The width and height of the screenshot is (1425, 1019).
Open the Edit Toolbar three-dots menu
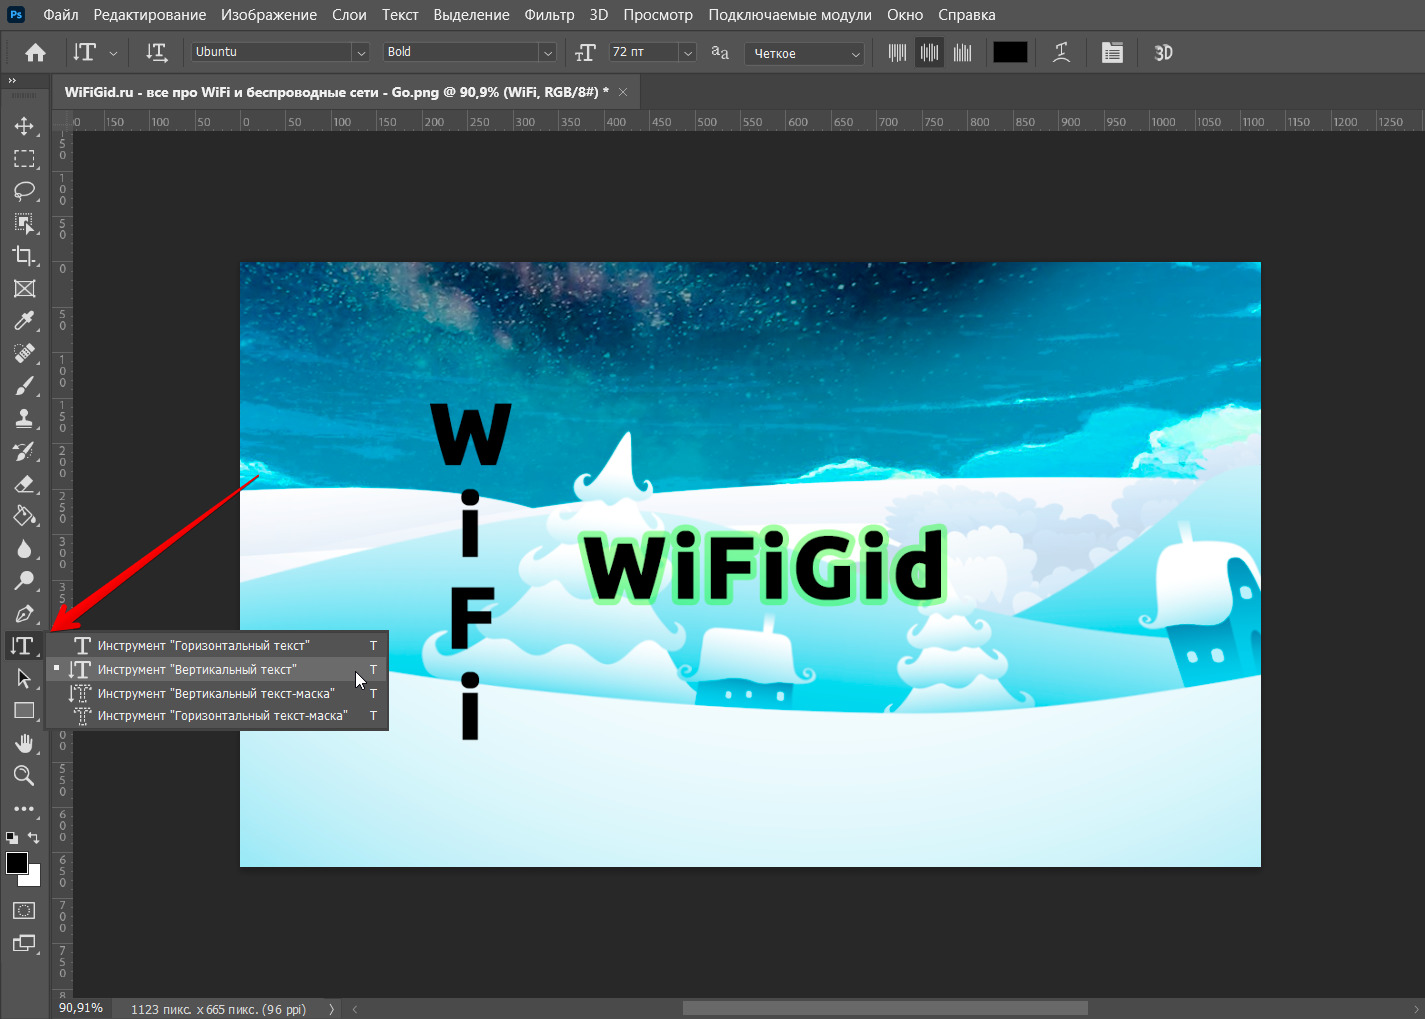click(24, 809)
